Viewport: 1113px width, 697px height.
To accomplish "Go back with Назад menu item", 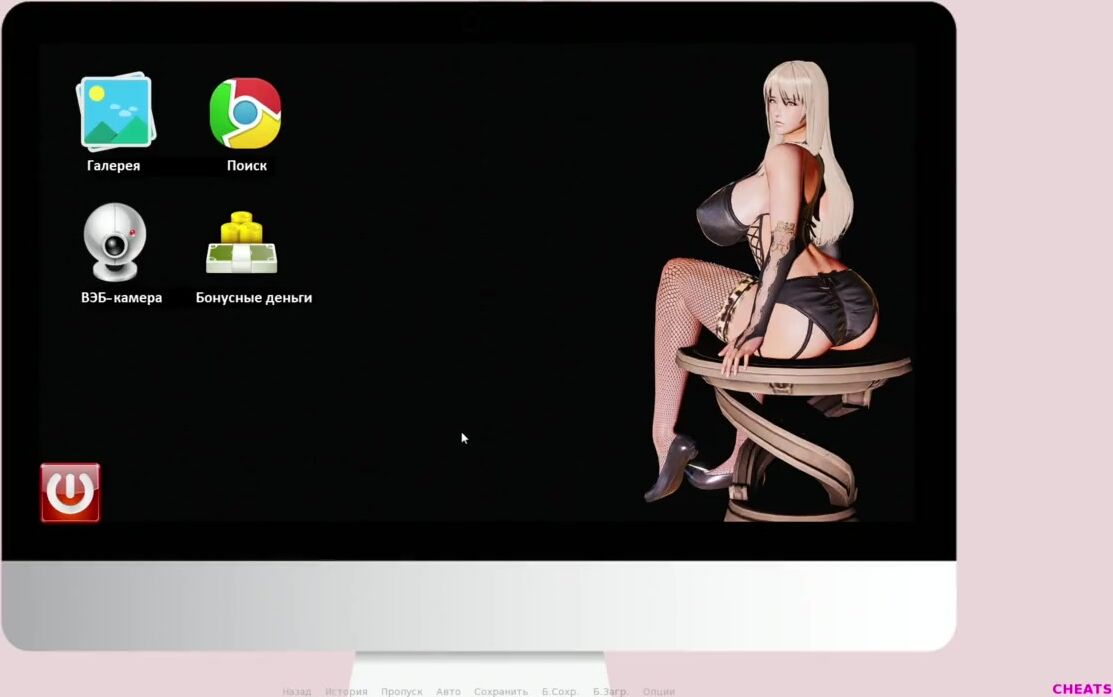I will pyautogui.click(x=296, y=691).
